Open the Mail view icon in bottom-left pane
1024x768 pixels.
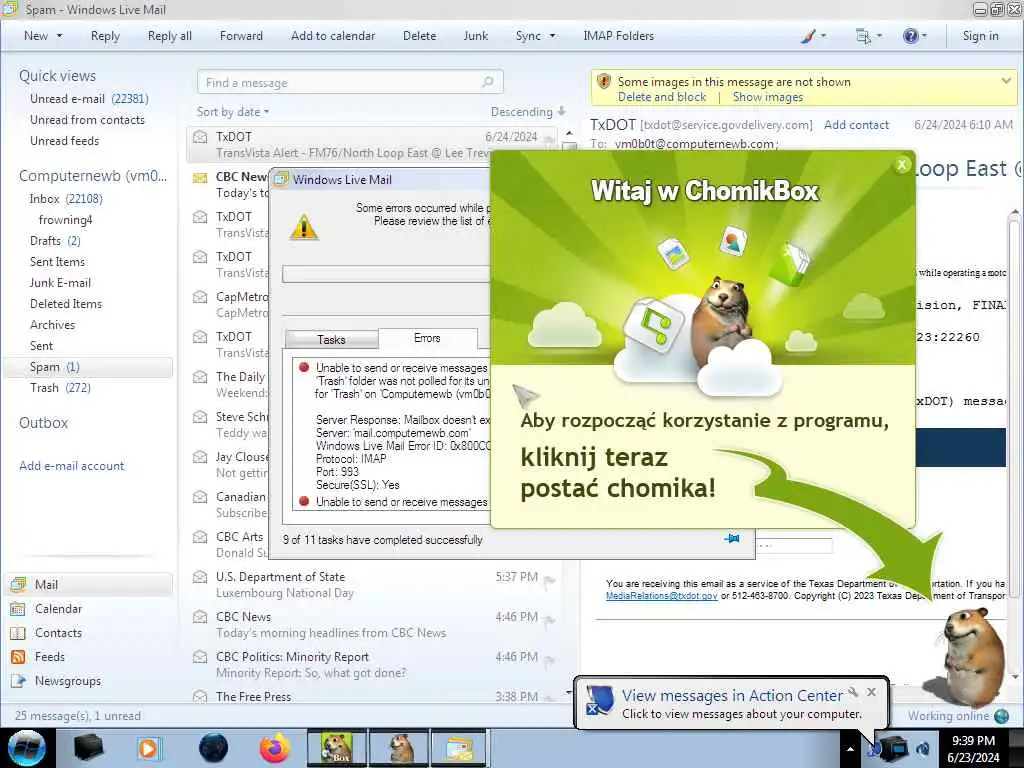(x=18, y=584)
